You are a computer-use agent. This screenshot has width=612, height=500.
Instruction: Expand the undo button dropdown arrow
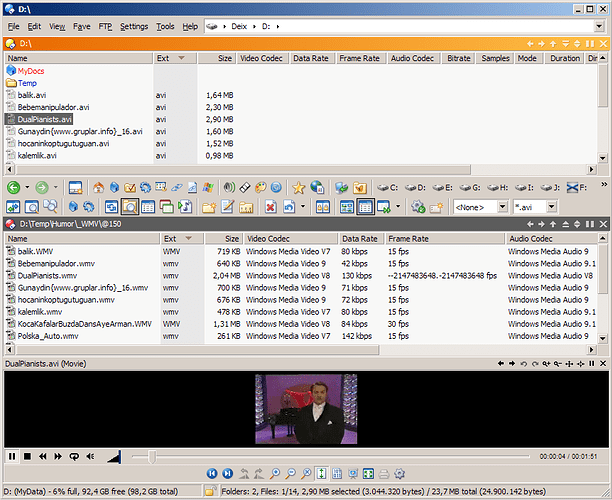pyautogui.click(x=302, y=206)
